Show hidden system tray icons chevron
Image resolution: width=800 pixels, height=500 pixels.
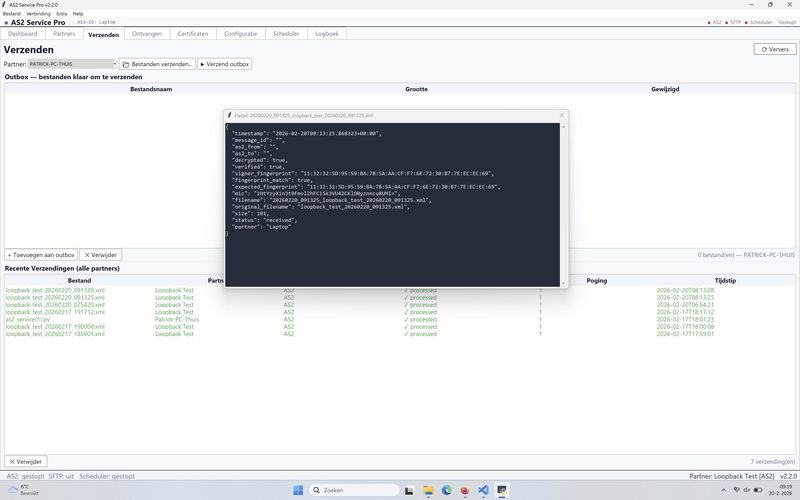tap(723, 490)
